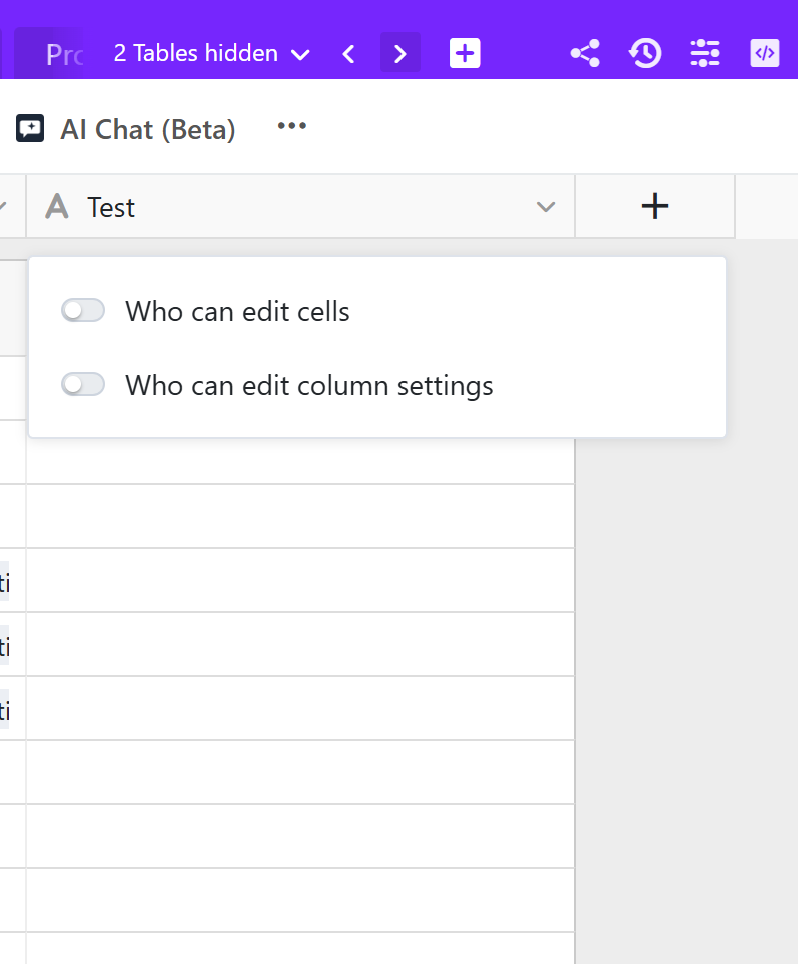The height and width of the screenshot is (964, 798).
Task: Add a new column with plus button
Action: coord(655,207)
